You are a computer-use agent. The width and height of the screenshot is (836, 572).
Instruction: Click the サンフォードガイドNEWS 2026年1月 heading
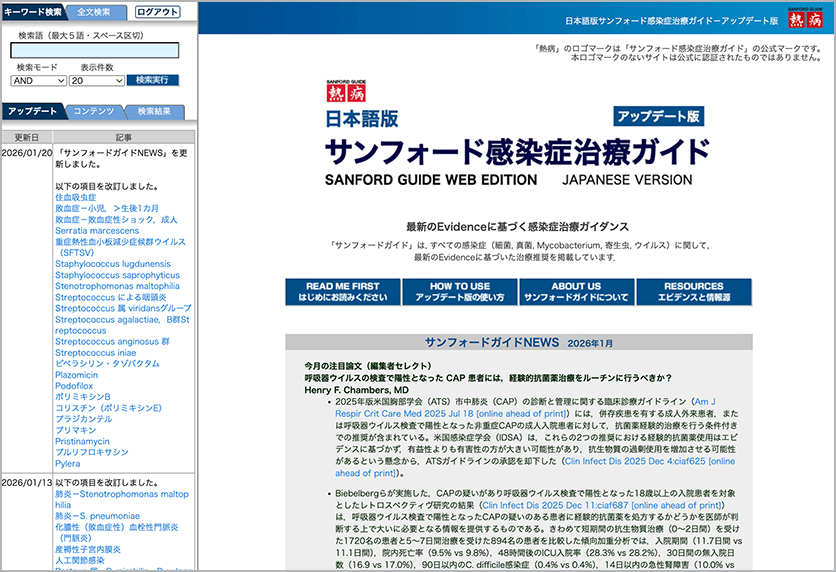(x=519, y=342)
